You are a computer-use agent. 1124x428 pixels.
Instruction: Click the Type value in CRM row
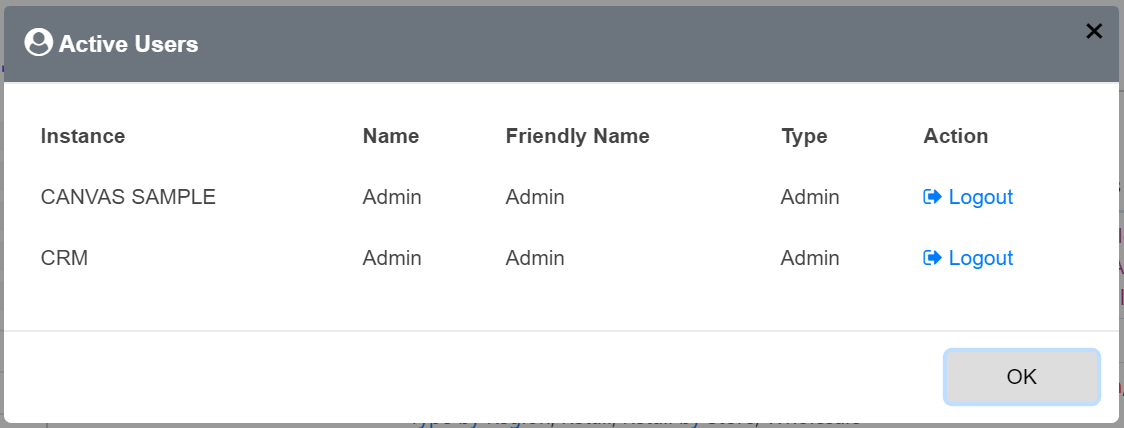point(810,258)
